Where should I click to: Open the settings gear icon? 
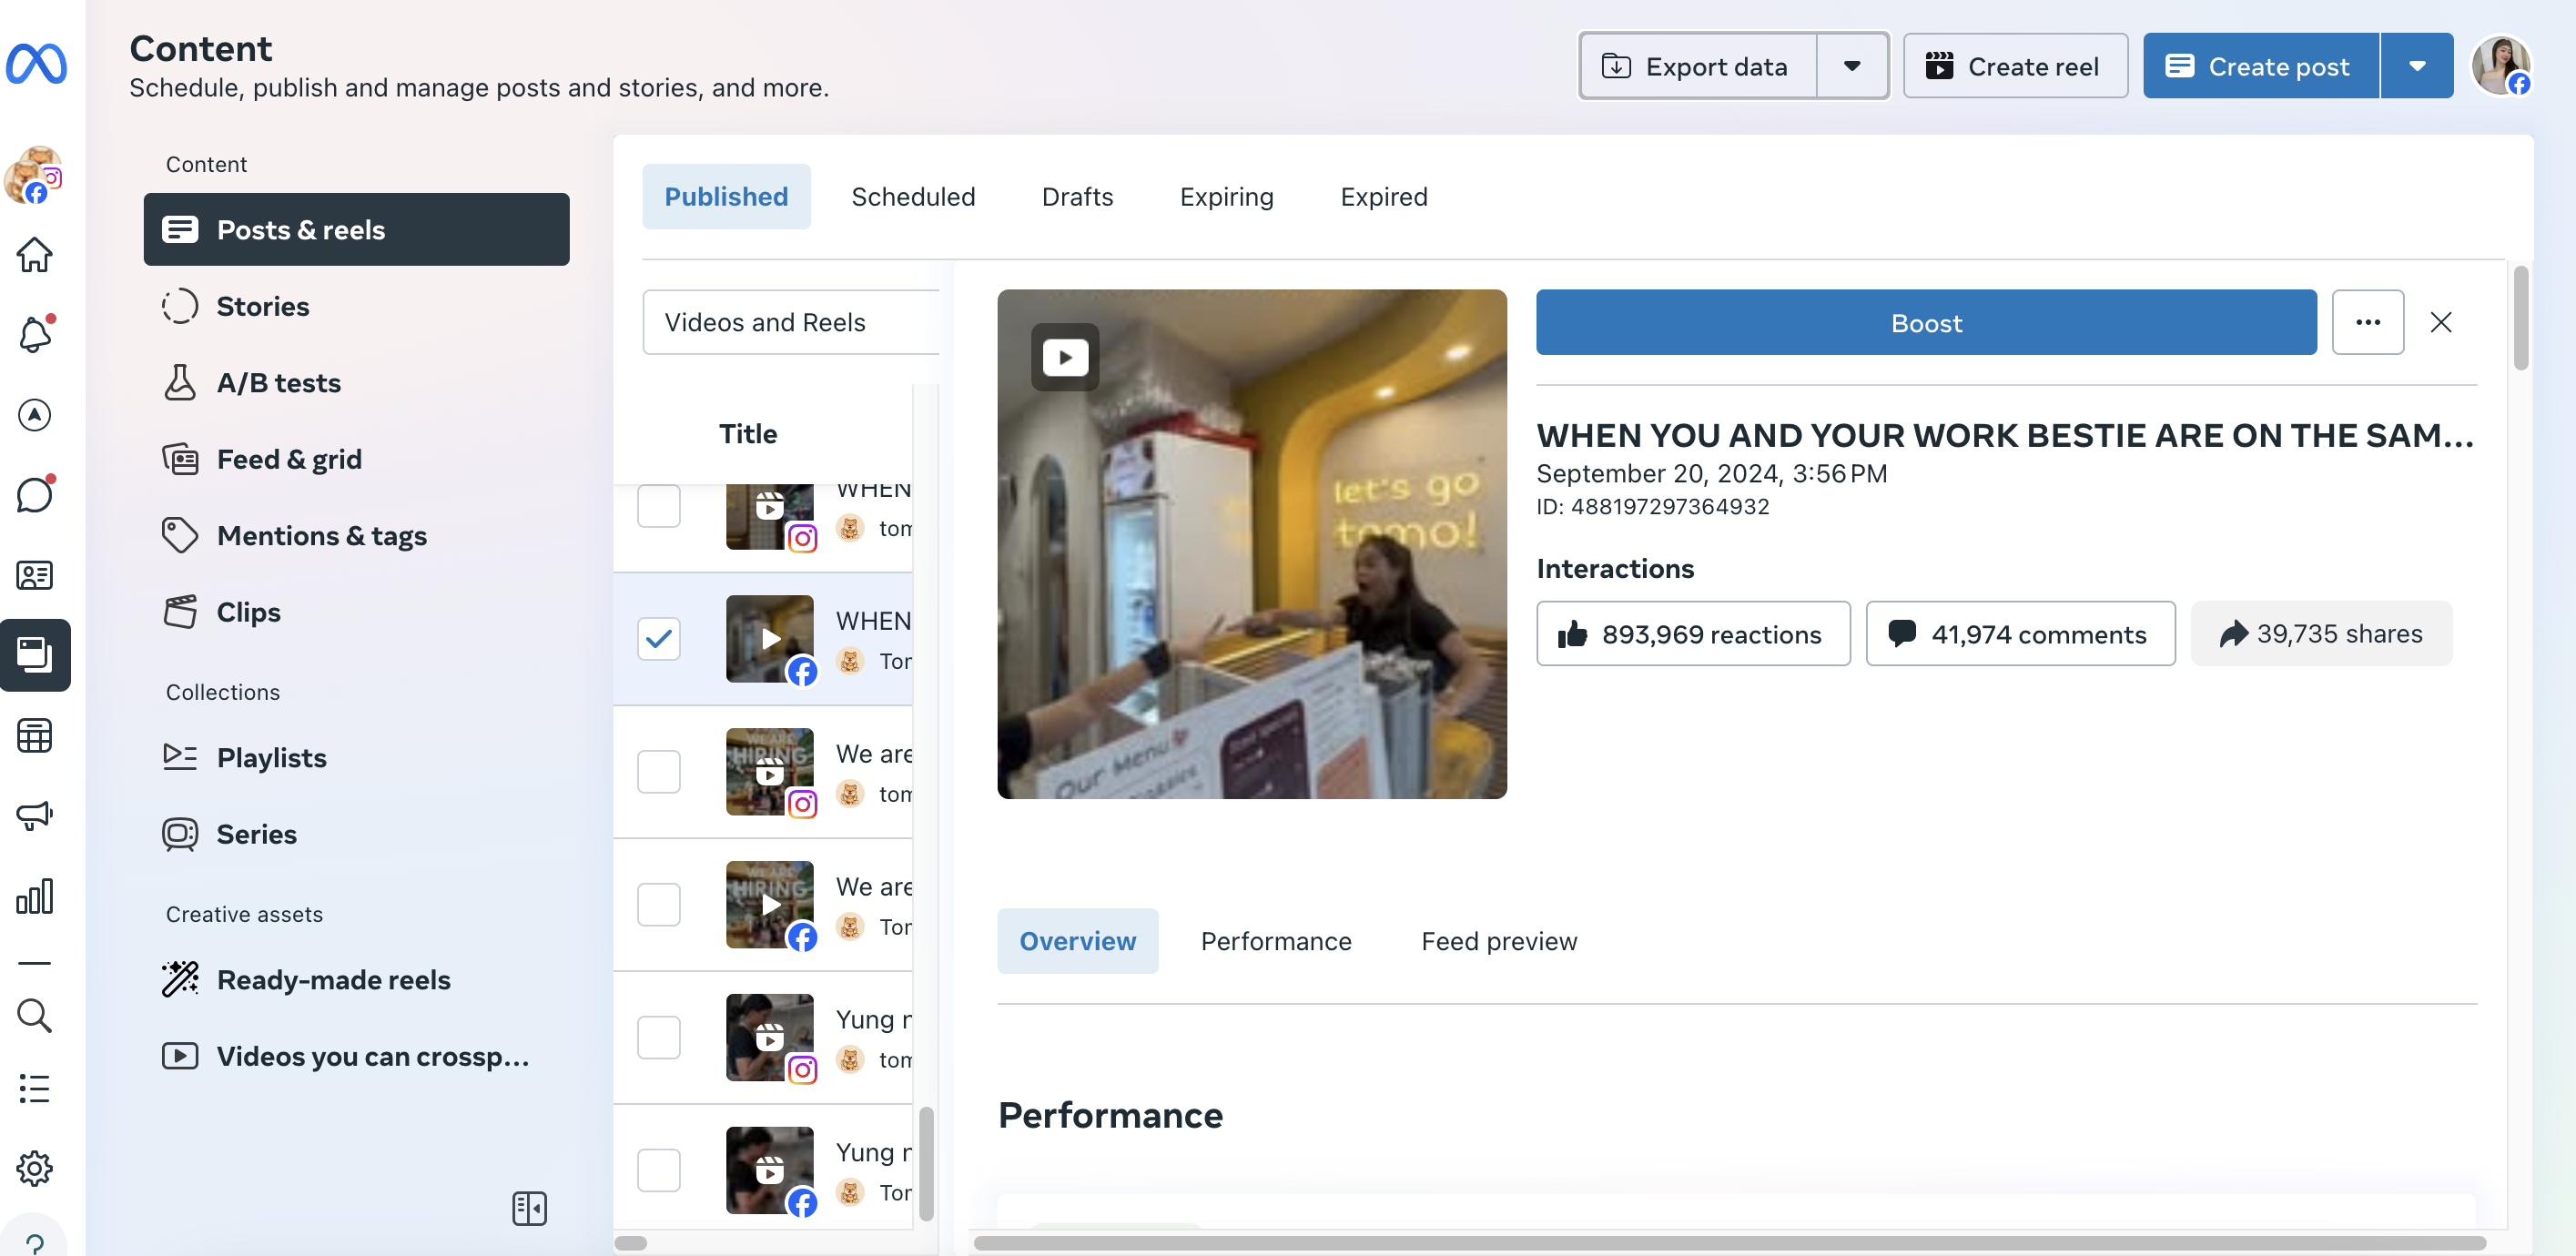point(34,1168)
